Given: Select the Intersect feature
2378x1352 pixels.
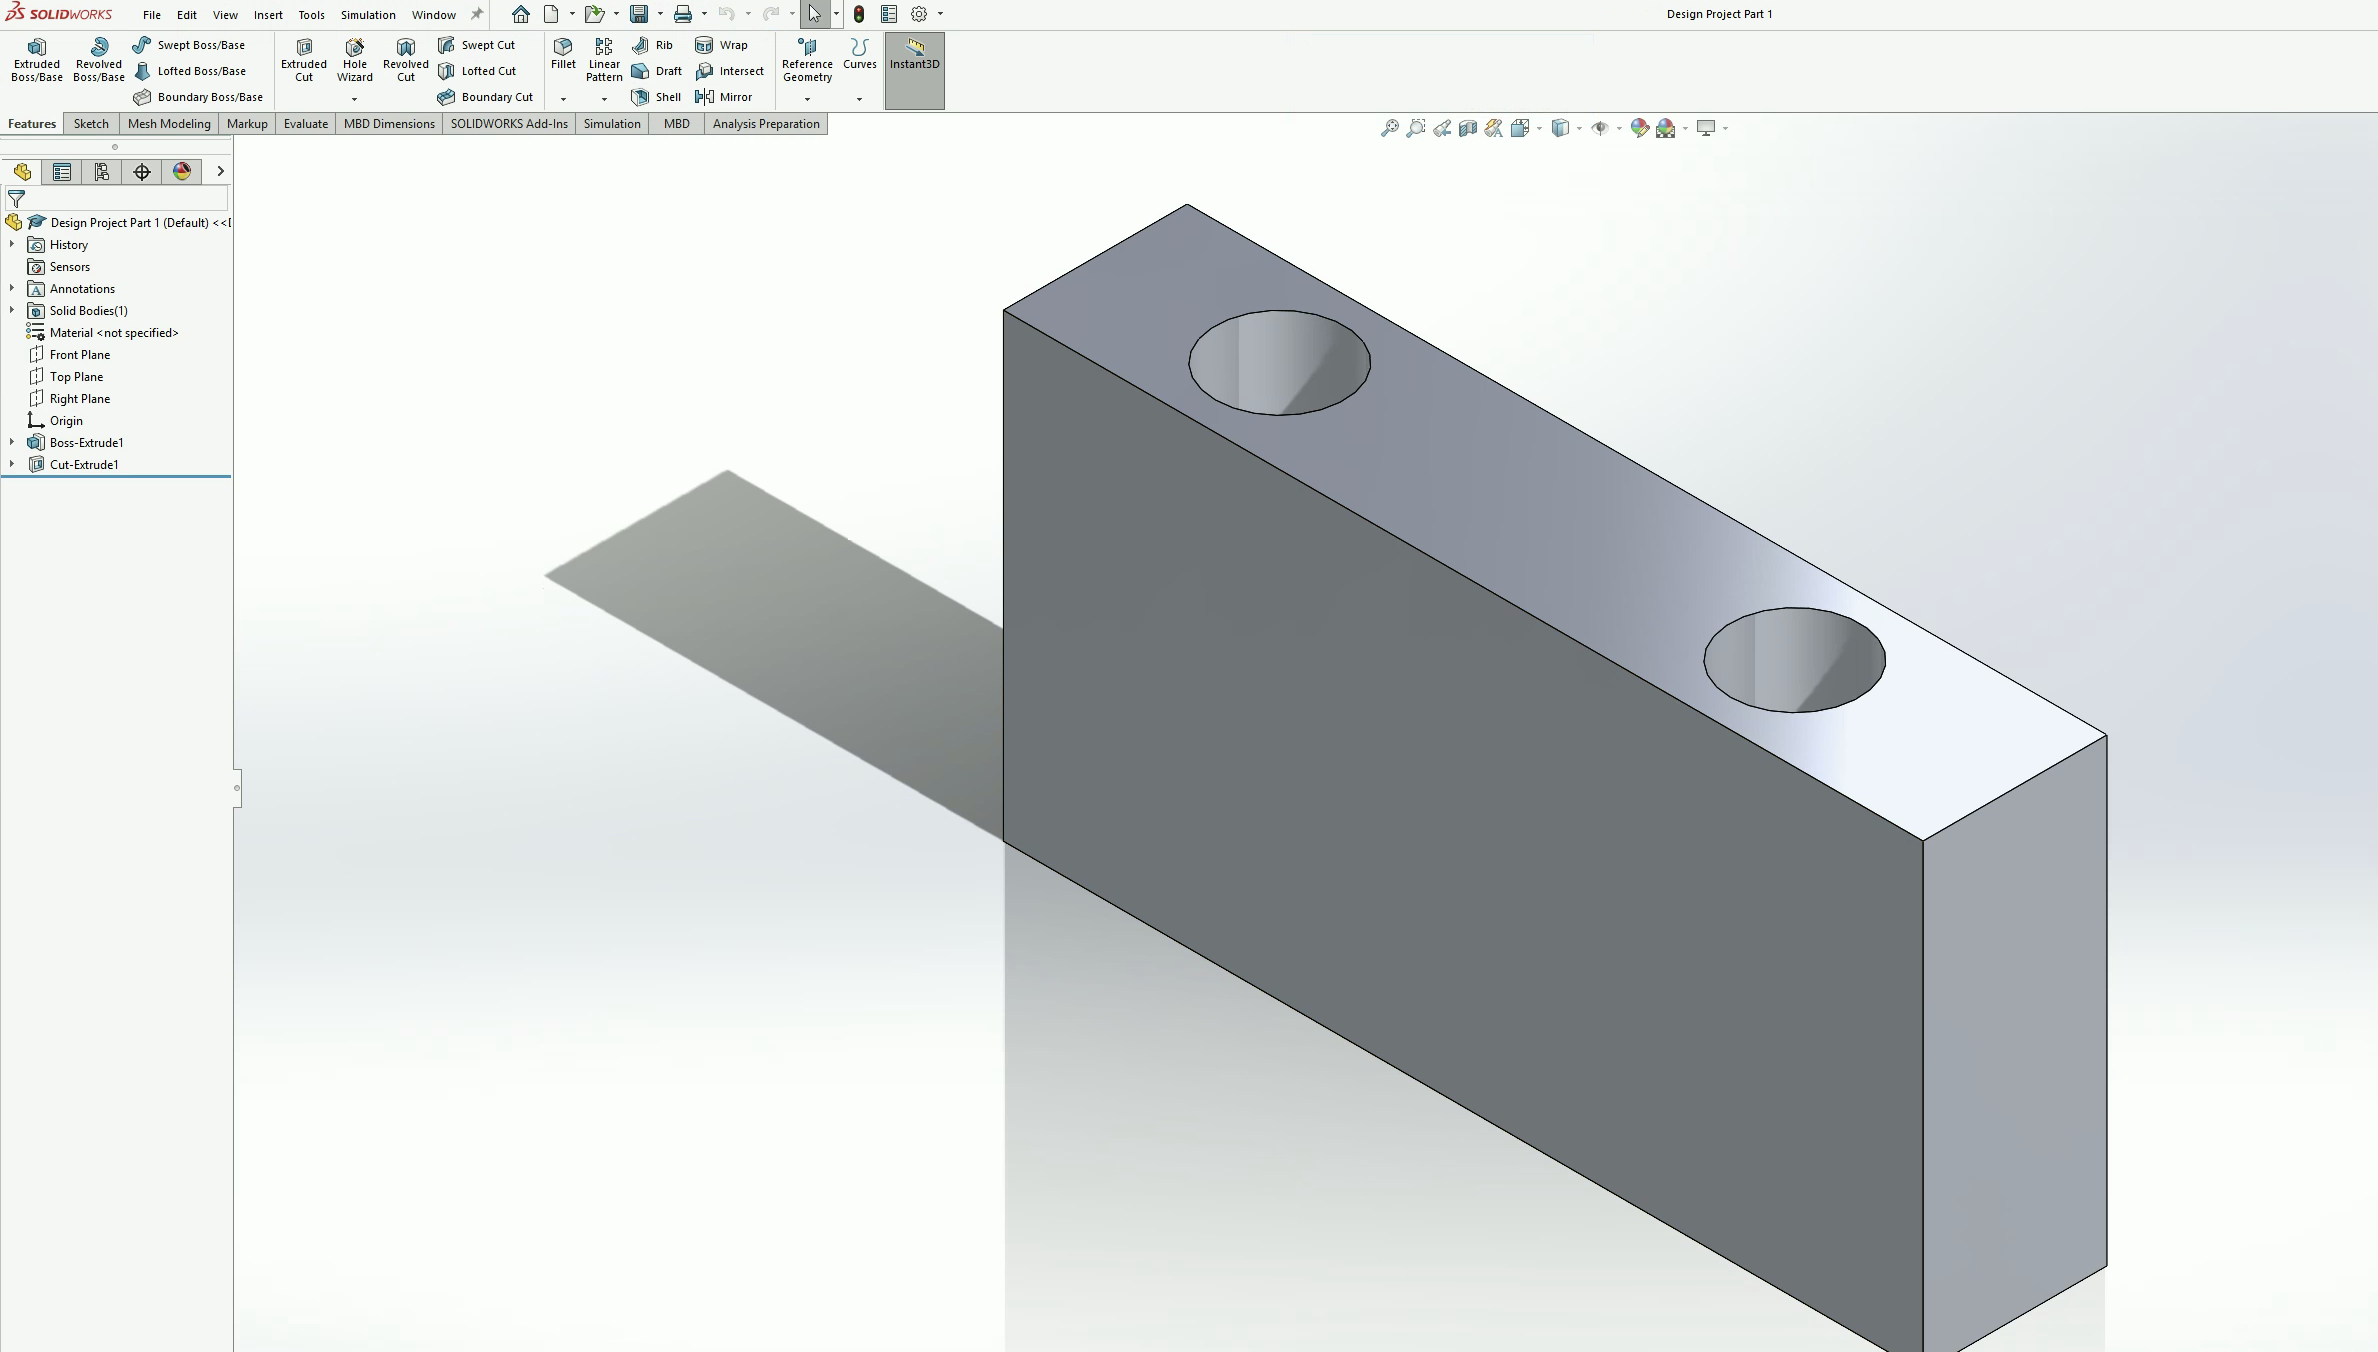Looking at the screenshot, I should [x=729, y=71].
